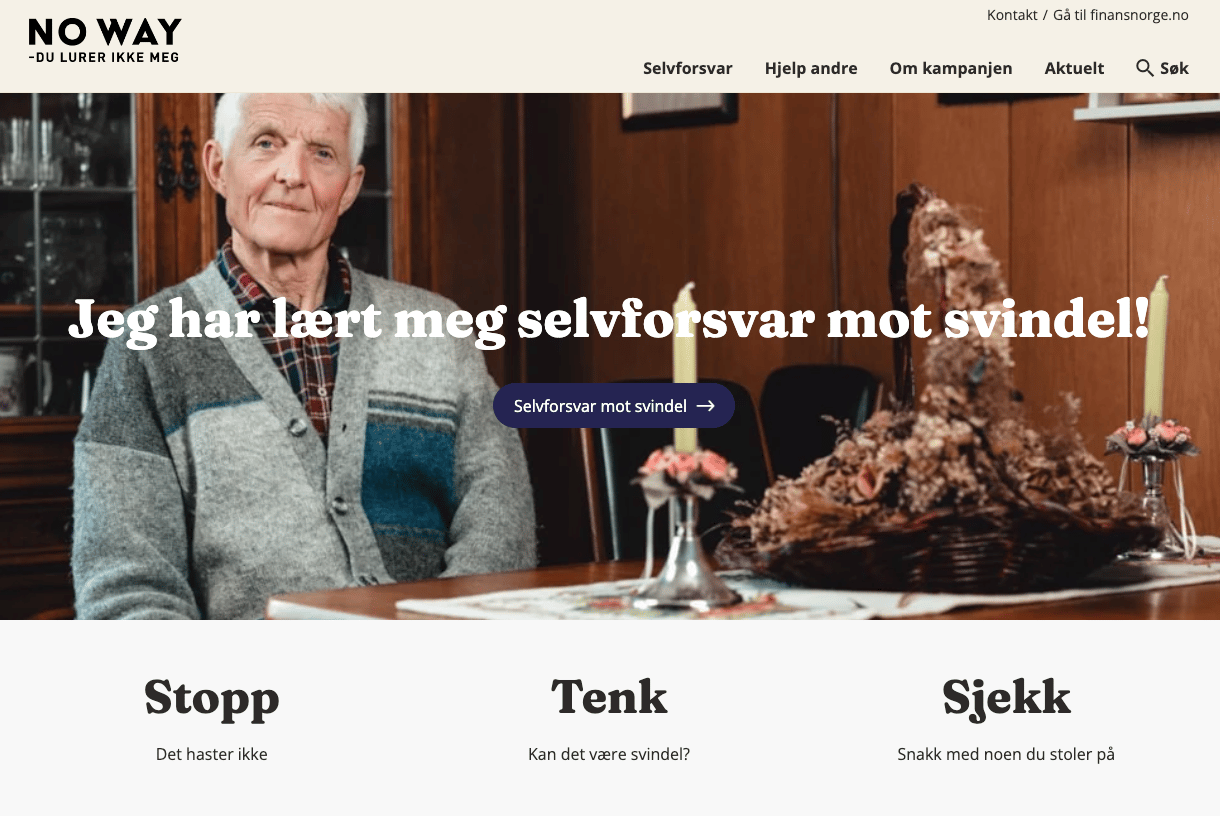Select Aktuelt in the navigation bar

coord(1074,68)
